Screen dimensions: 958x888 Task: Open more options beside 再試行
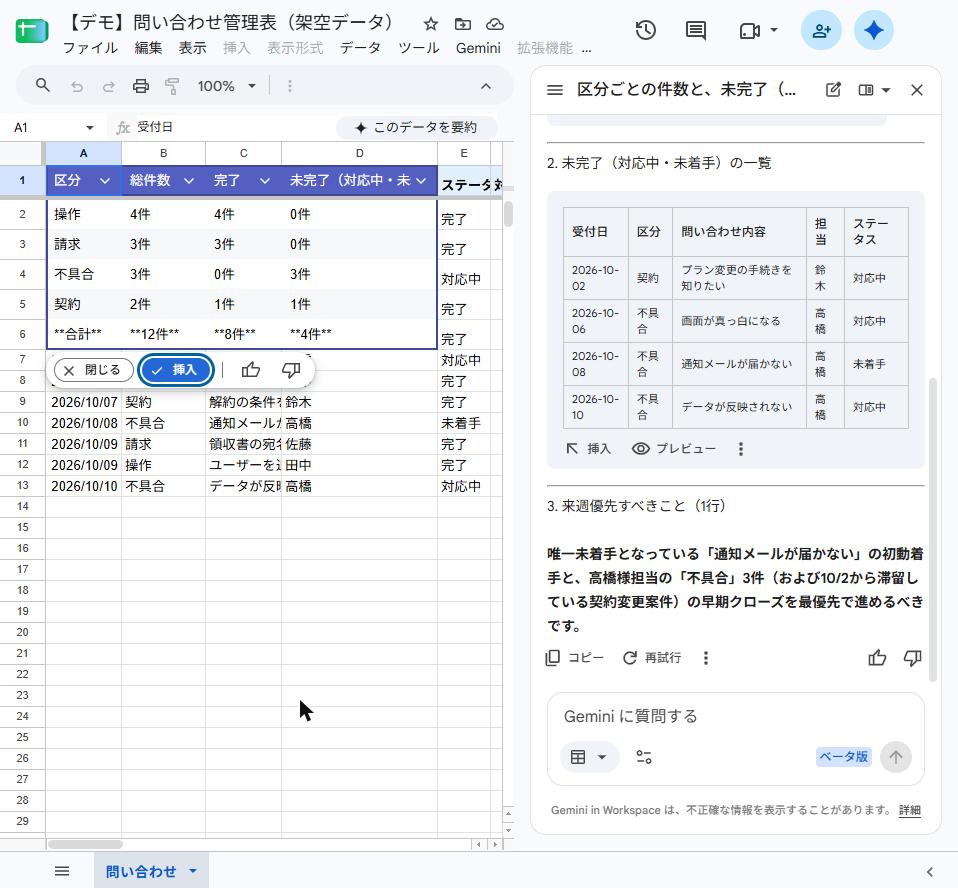click(x=706, y=658)
